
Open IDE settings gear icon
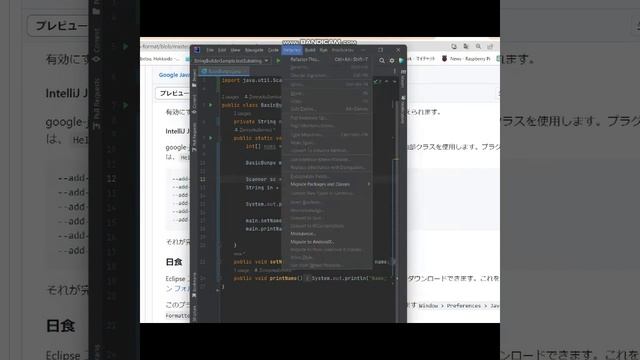[392, 60]
